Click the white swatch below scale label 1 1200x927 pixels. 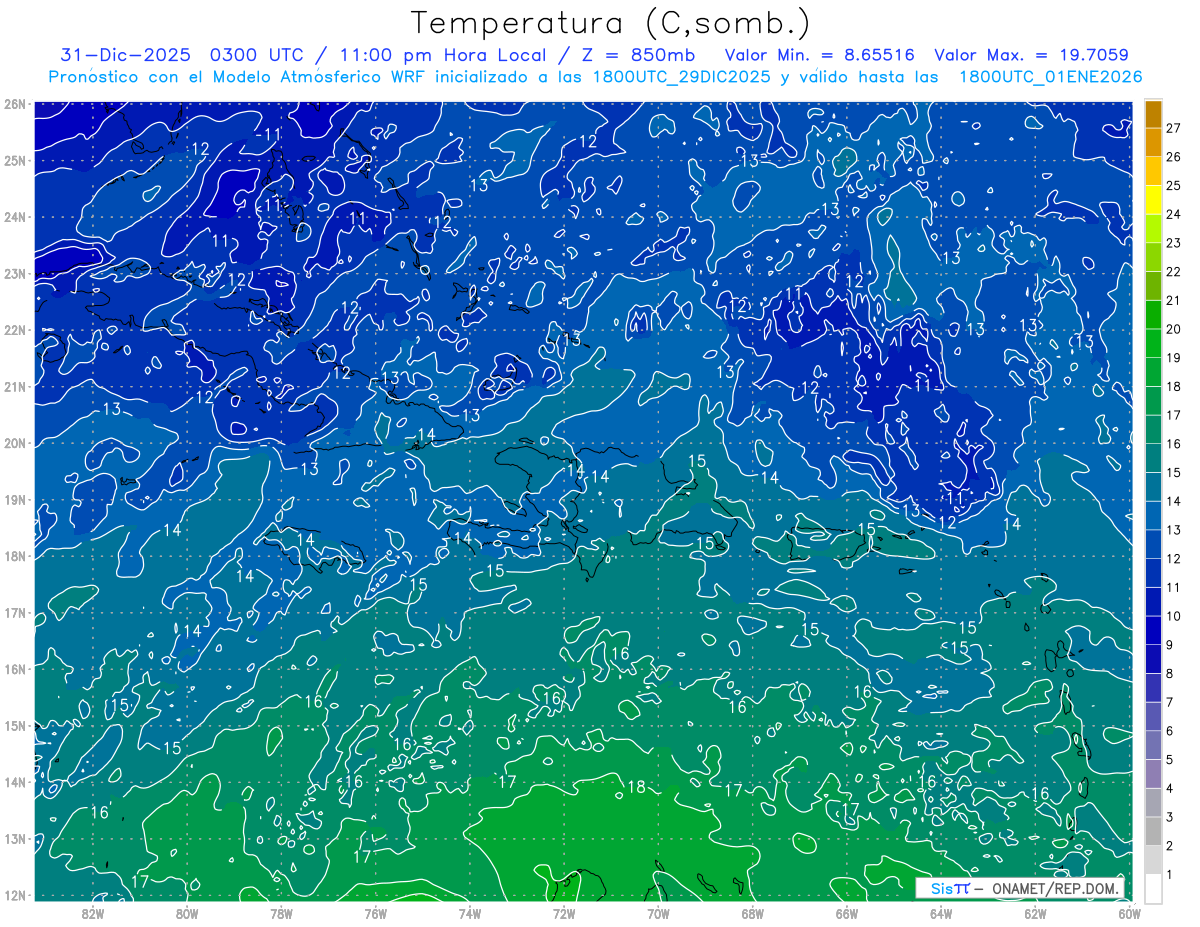pos(1154,888)
